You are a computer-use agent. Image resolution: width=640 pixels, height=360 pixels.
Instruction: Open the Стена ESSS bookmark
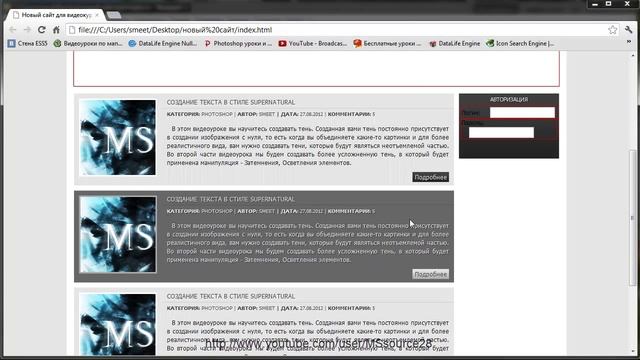28,43
